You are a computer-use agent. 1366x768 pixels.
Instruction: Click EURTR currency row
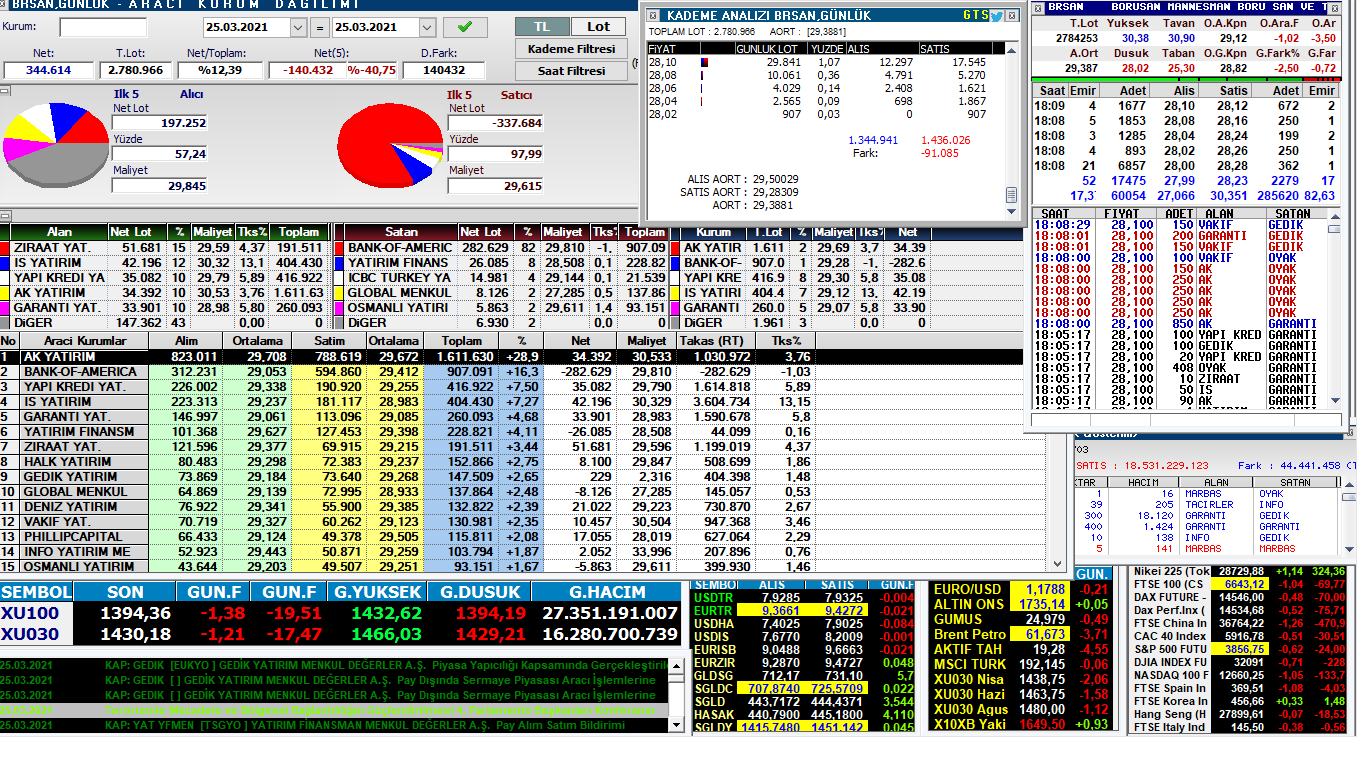click(804, 610)
